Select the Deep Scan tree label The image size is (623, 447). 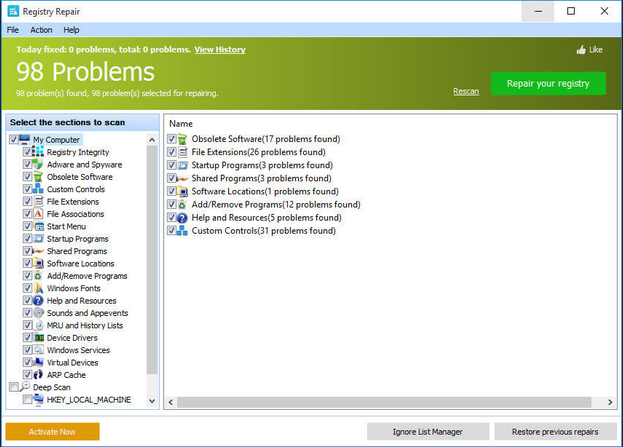(x=52, y=387)
